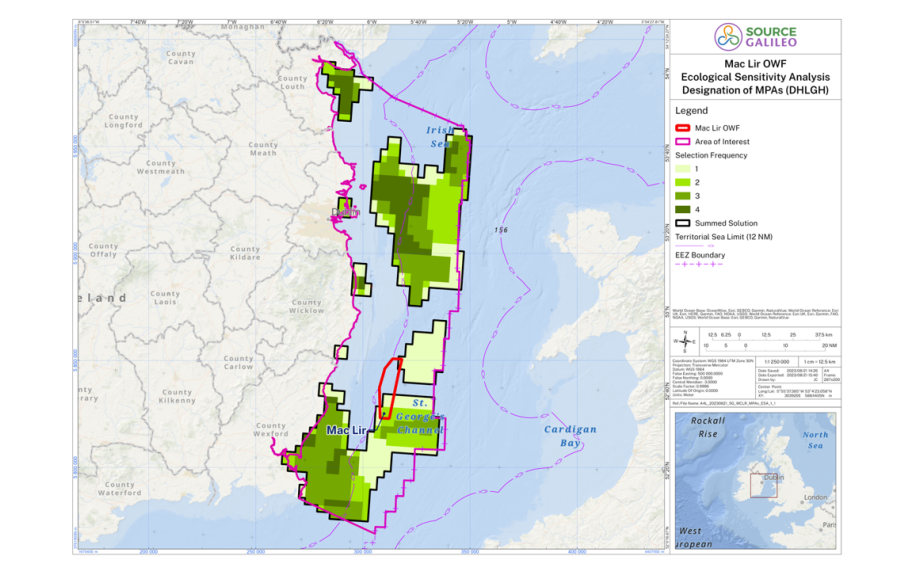
Task: Click the "County Longford" map label
Action: coord(123,121)
